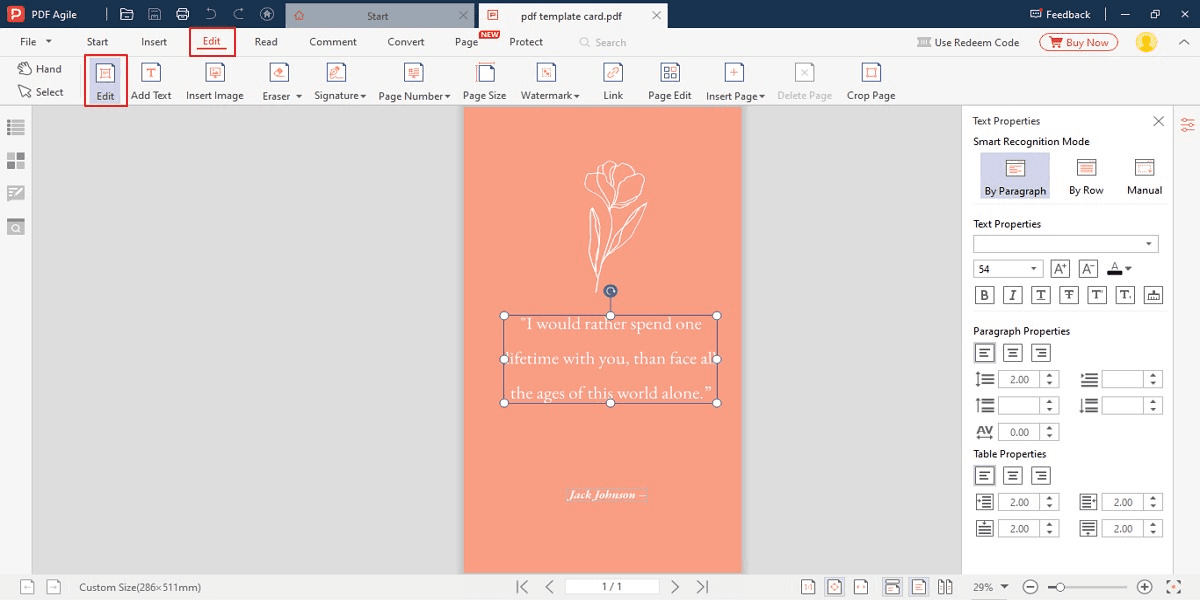Select the Crop Page tool
Screen dimensions: 1200x600
click(x=871, y=81)
